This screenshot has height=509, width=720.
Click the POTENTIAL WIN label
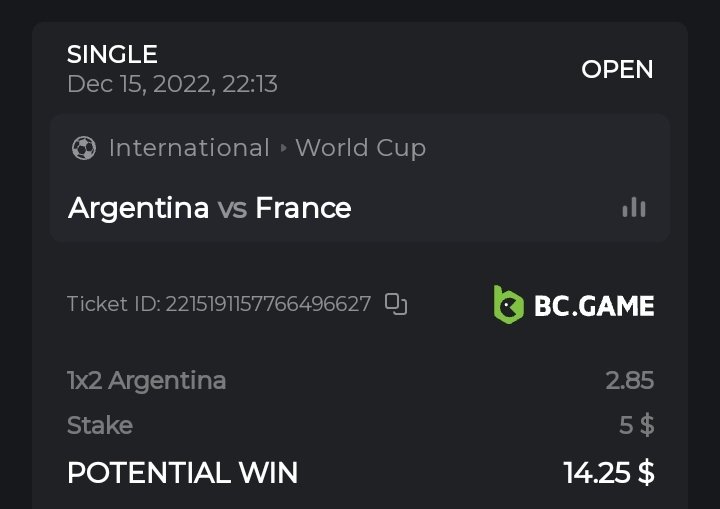coord(182,472)
